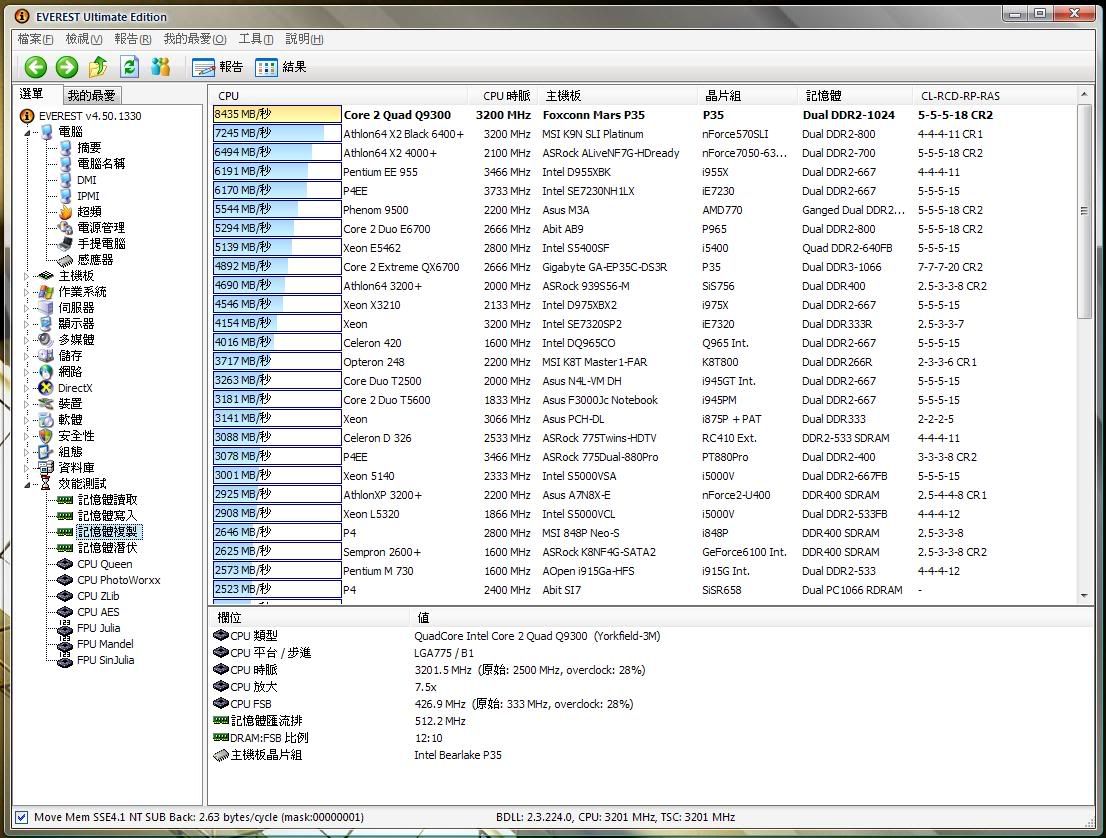The height and width of the screenshot is (838, 1106).
Task: Collapse the 電腦 tree node
Action: [27, 132]
